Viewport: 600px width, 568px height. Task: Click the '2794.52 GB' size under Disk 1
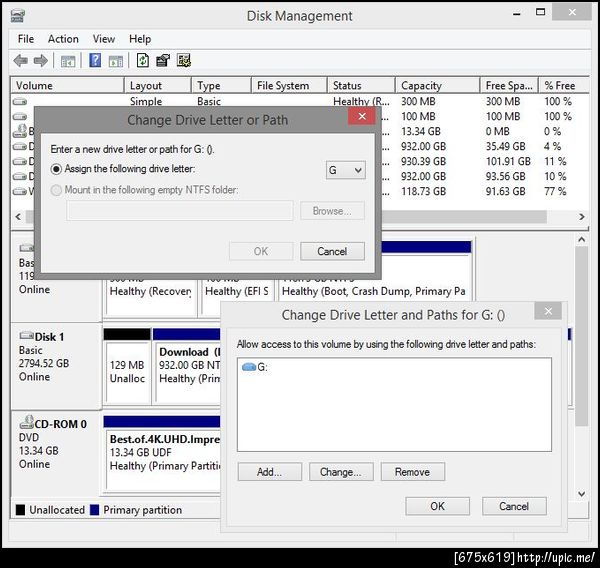[x=44, y=363]
